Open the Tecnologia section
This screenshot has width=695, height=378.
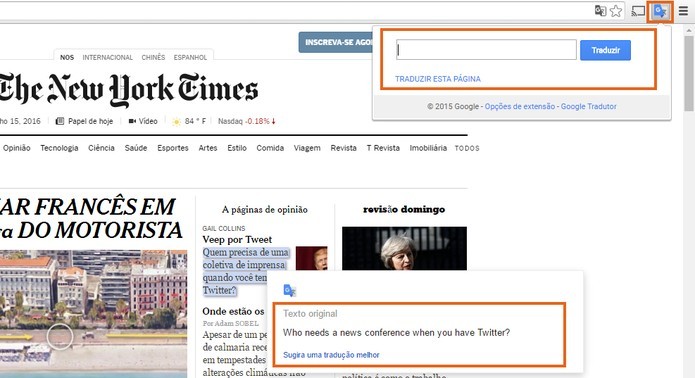point(59,148)
